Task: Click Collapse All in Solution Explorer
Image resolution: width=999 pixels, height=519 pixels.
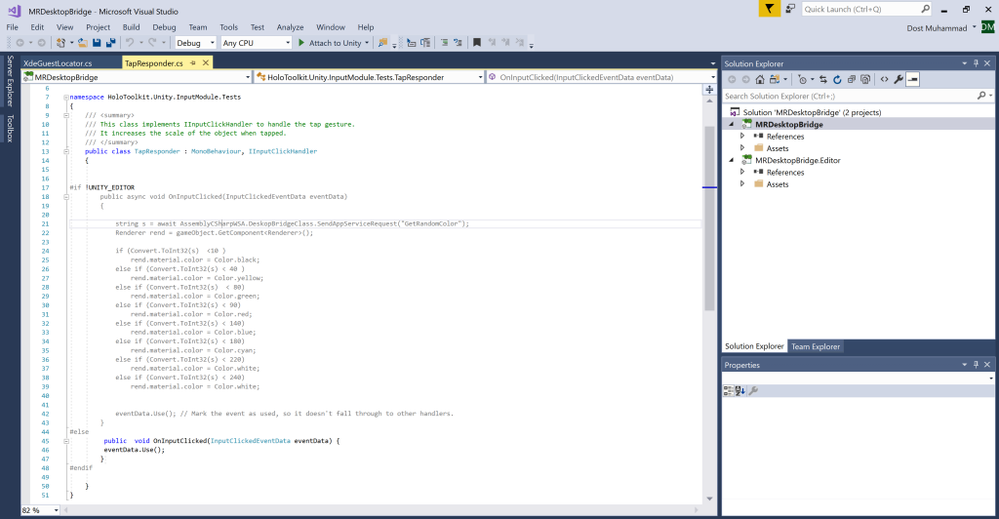Action: click(851, 79)
